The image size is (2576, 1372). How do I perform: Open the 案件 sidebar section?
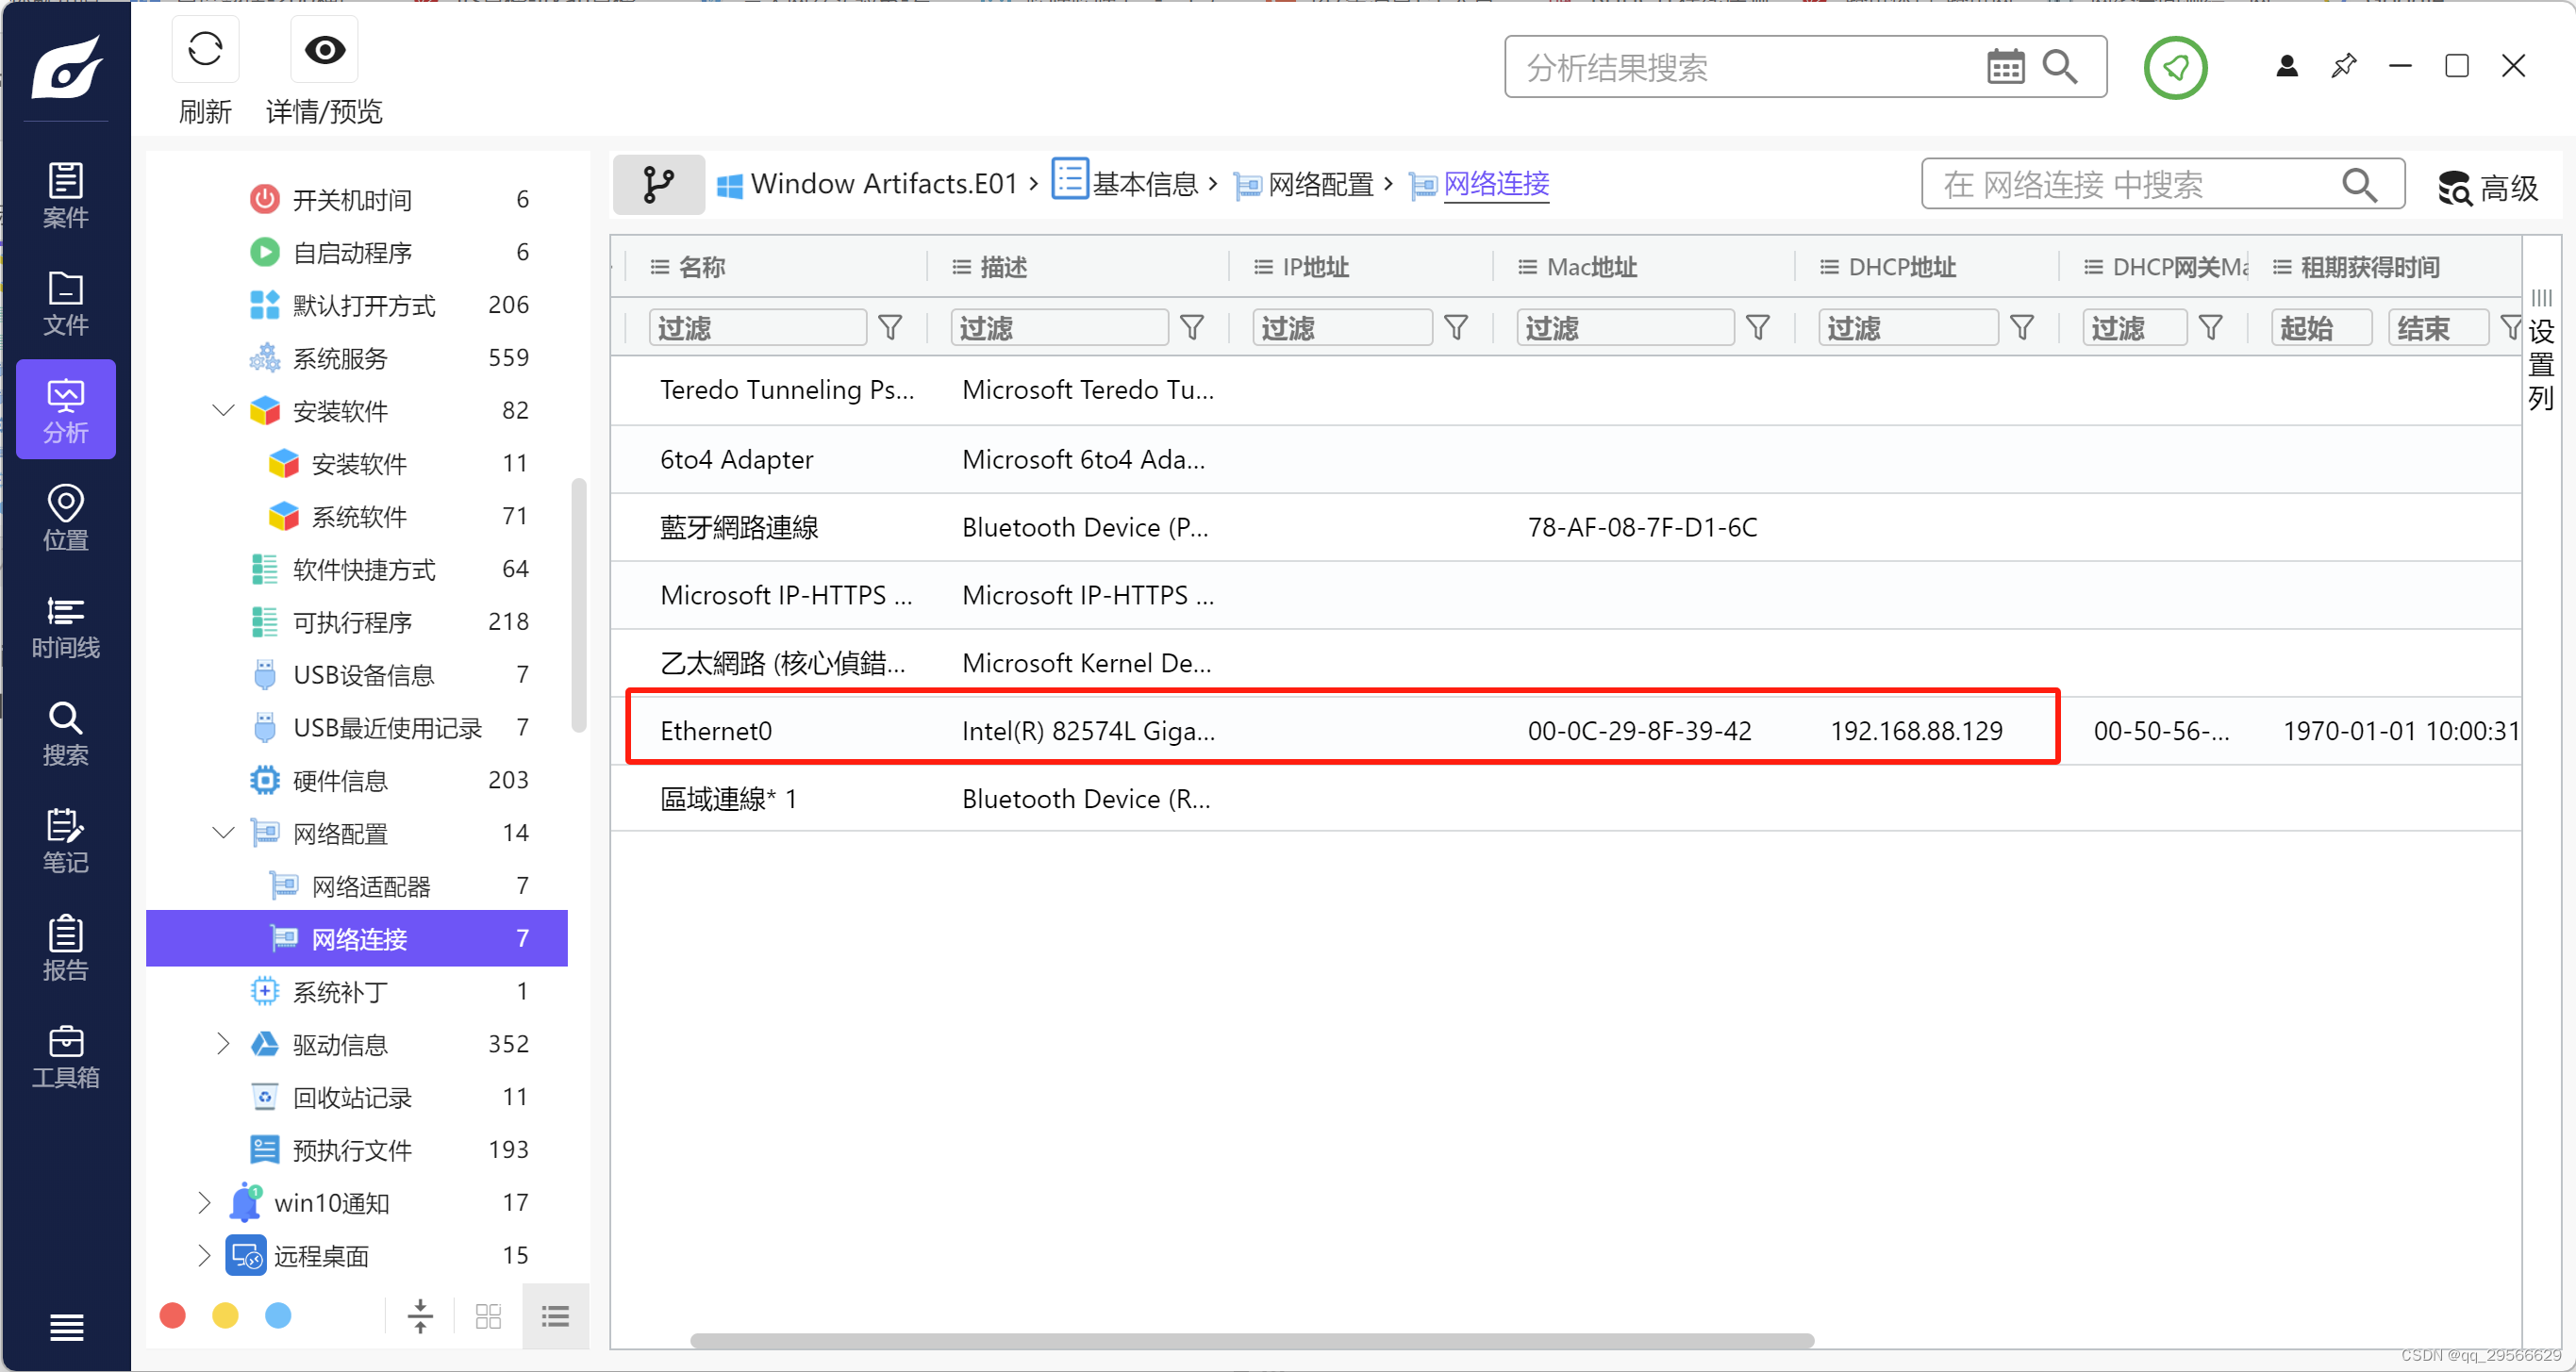[x=66, y=196]
